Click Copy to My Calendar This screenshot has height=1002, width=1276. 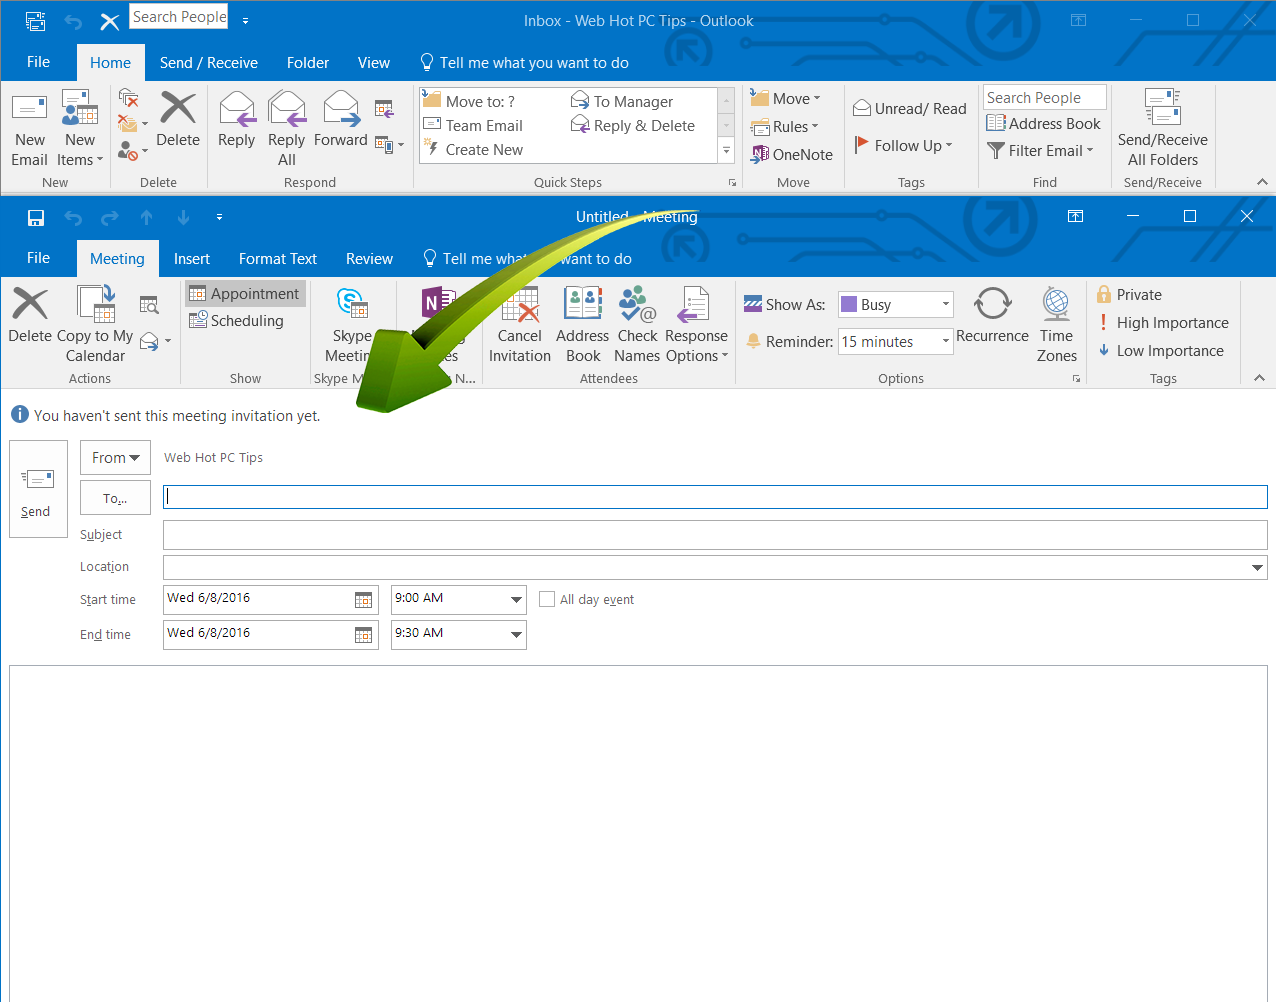point(96,325)
